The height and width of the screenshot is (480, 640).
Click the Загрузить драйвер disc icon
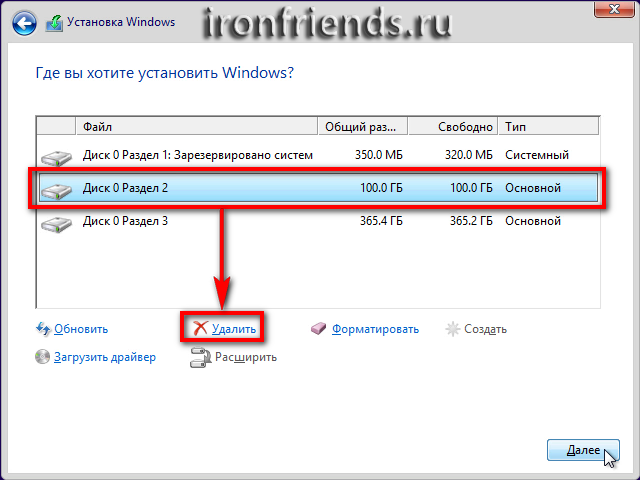coord(43,357)
